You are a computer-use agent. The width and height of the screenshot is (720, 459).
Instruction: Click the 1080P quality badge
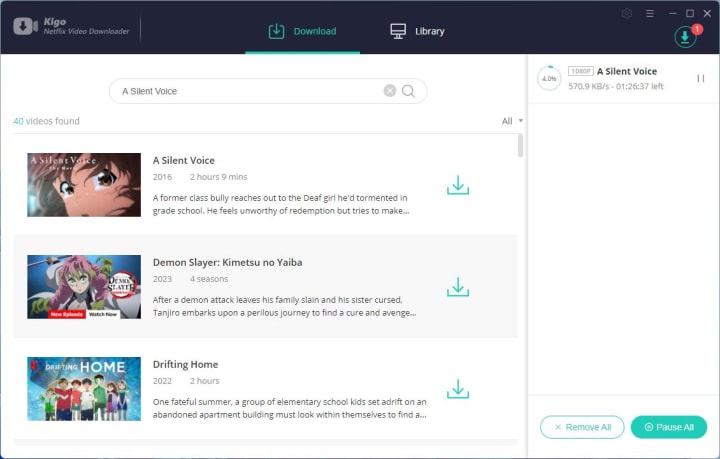[581, 71]
